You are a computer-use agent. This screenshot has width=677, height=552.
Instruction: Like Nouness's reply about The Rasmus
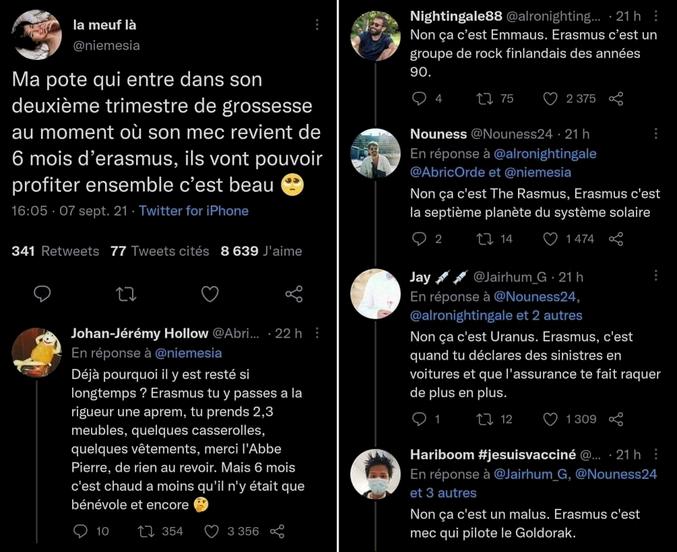[551, 238]
